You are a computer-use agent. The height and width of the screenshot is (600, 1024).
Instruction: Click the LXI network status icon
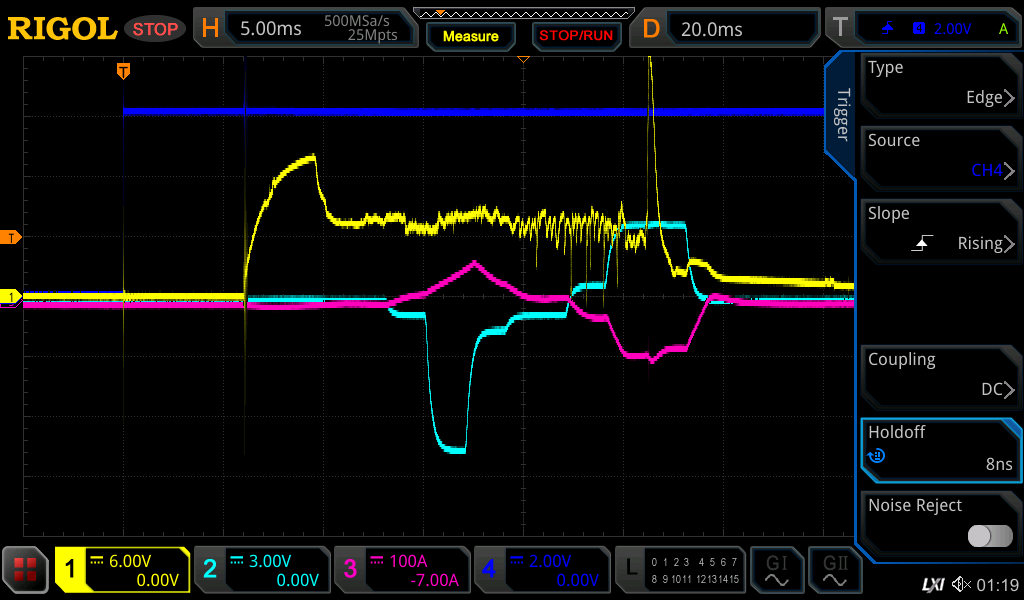pyautogui.click(x=932, y=584)
